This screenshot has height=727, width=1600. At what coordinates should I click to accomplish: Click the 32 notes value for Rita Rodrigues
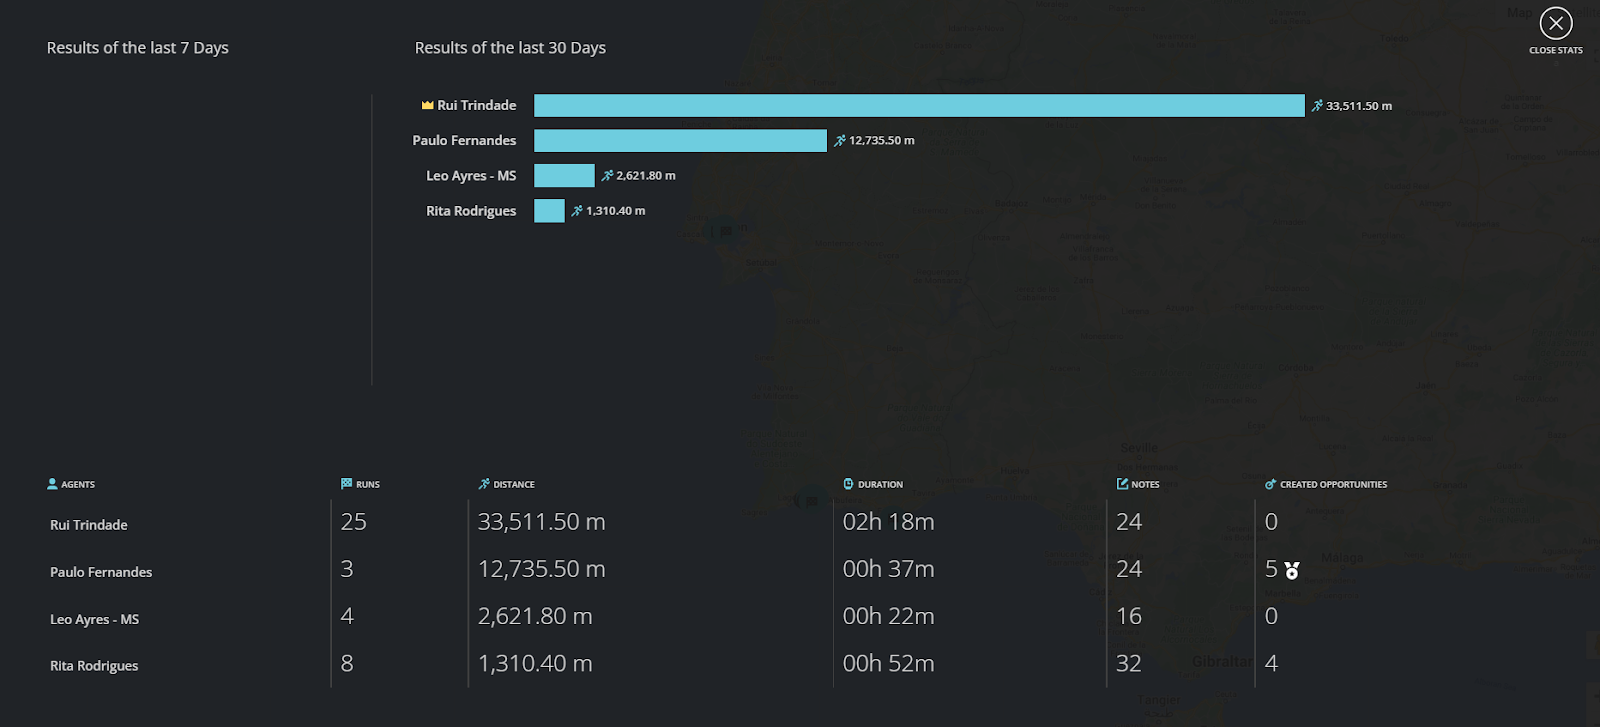pyautogui.click(x=1129, y=663)
